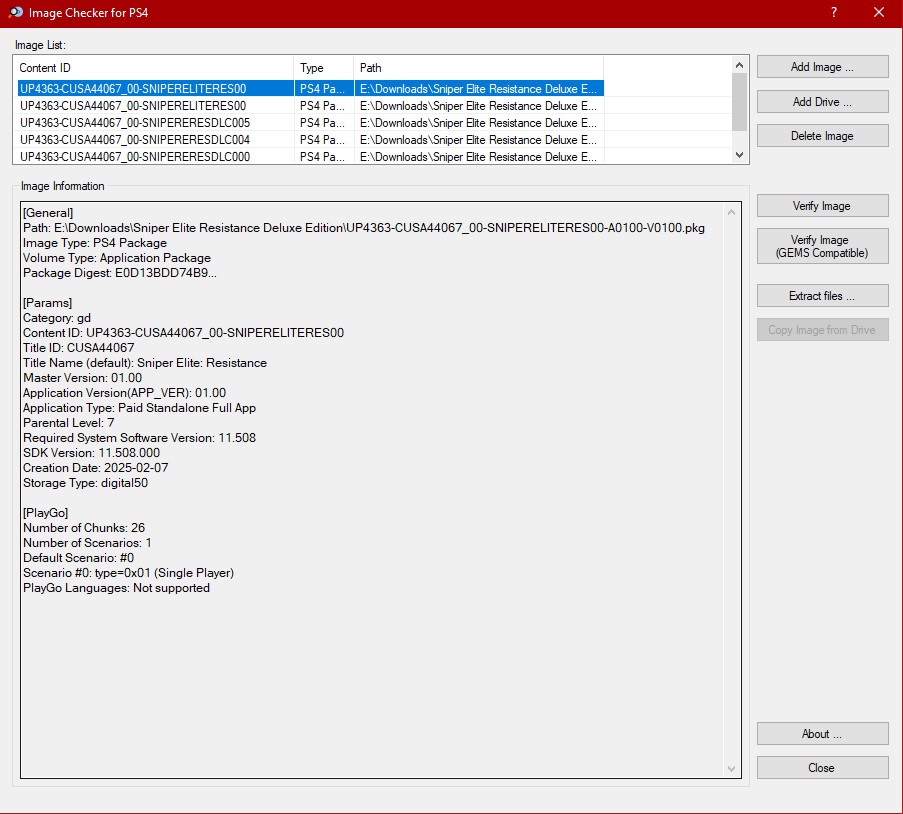Viewport: 903px width, 814px height.
Task: Click the [General] section heading
Action: coord(48,213)
